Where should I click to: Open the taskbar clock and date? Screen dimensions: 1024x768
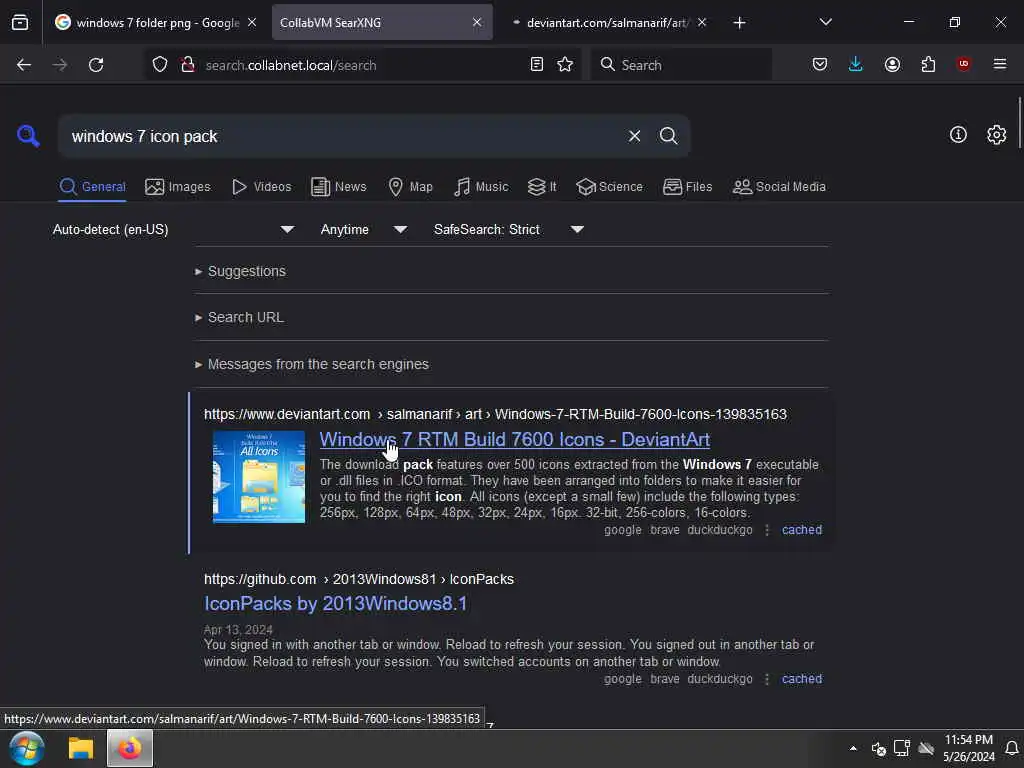point(968,748)
